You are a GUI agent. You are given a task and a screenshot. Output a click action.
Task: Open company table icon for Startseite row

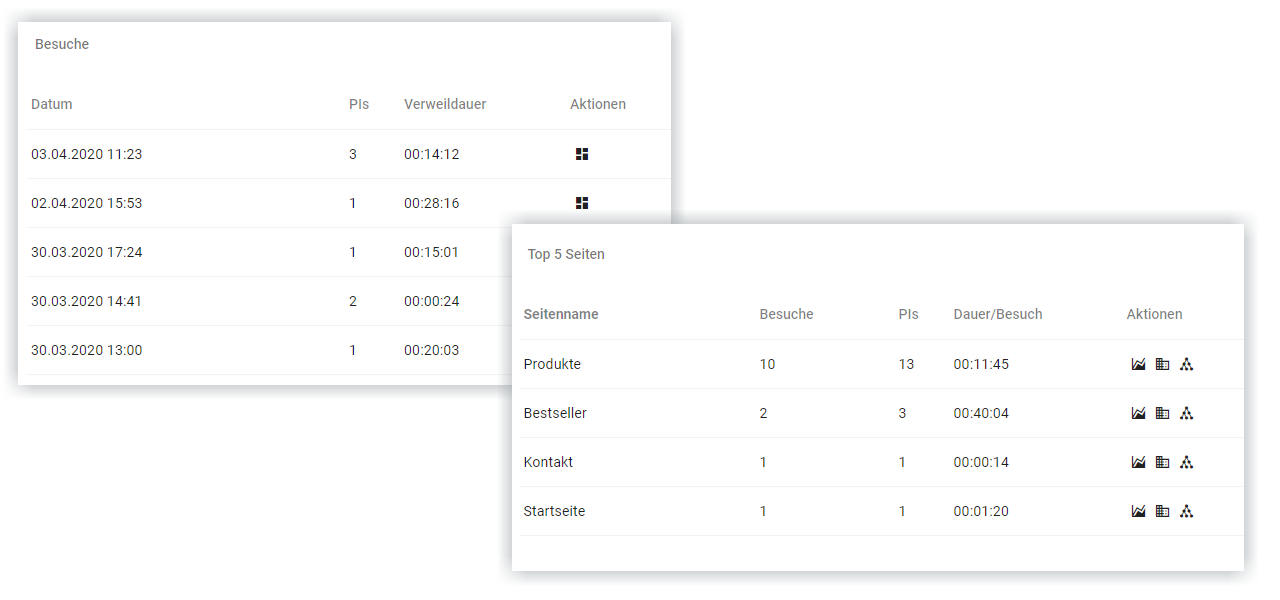coord(1162,511)
